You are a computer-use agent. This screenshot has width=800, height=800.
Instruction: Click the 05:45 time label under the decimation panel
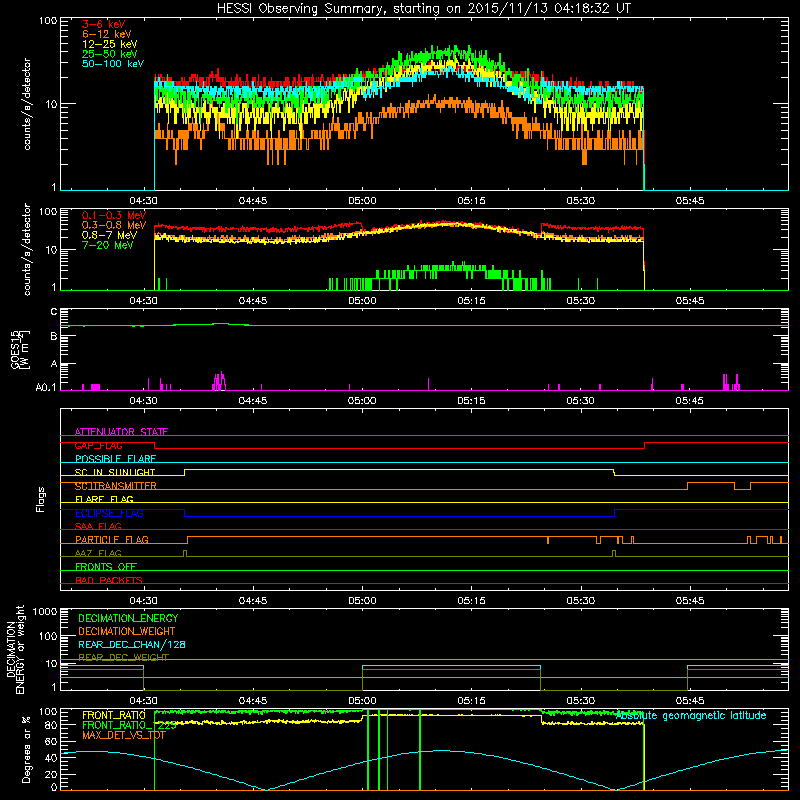(x=689, y=701)
